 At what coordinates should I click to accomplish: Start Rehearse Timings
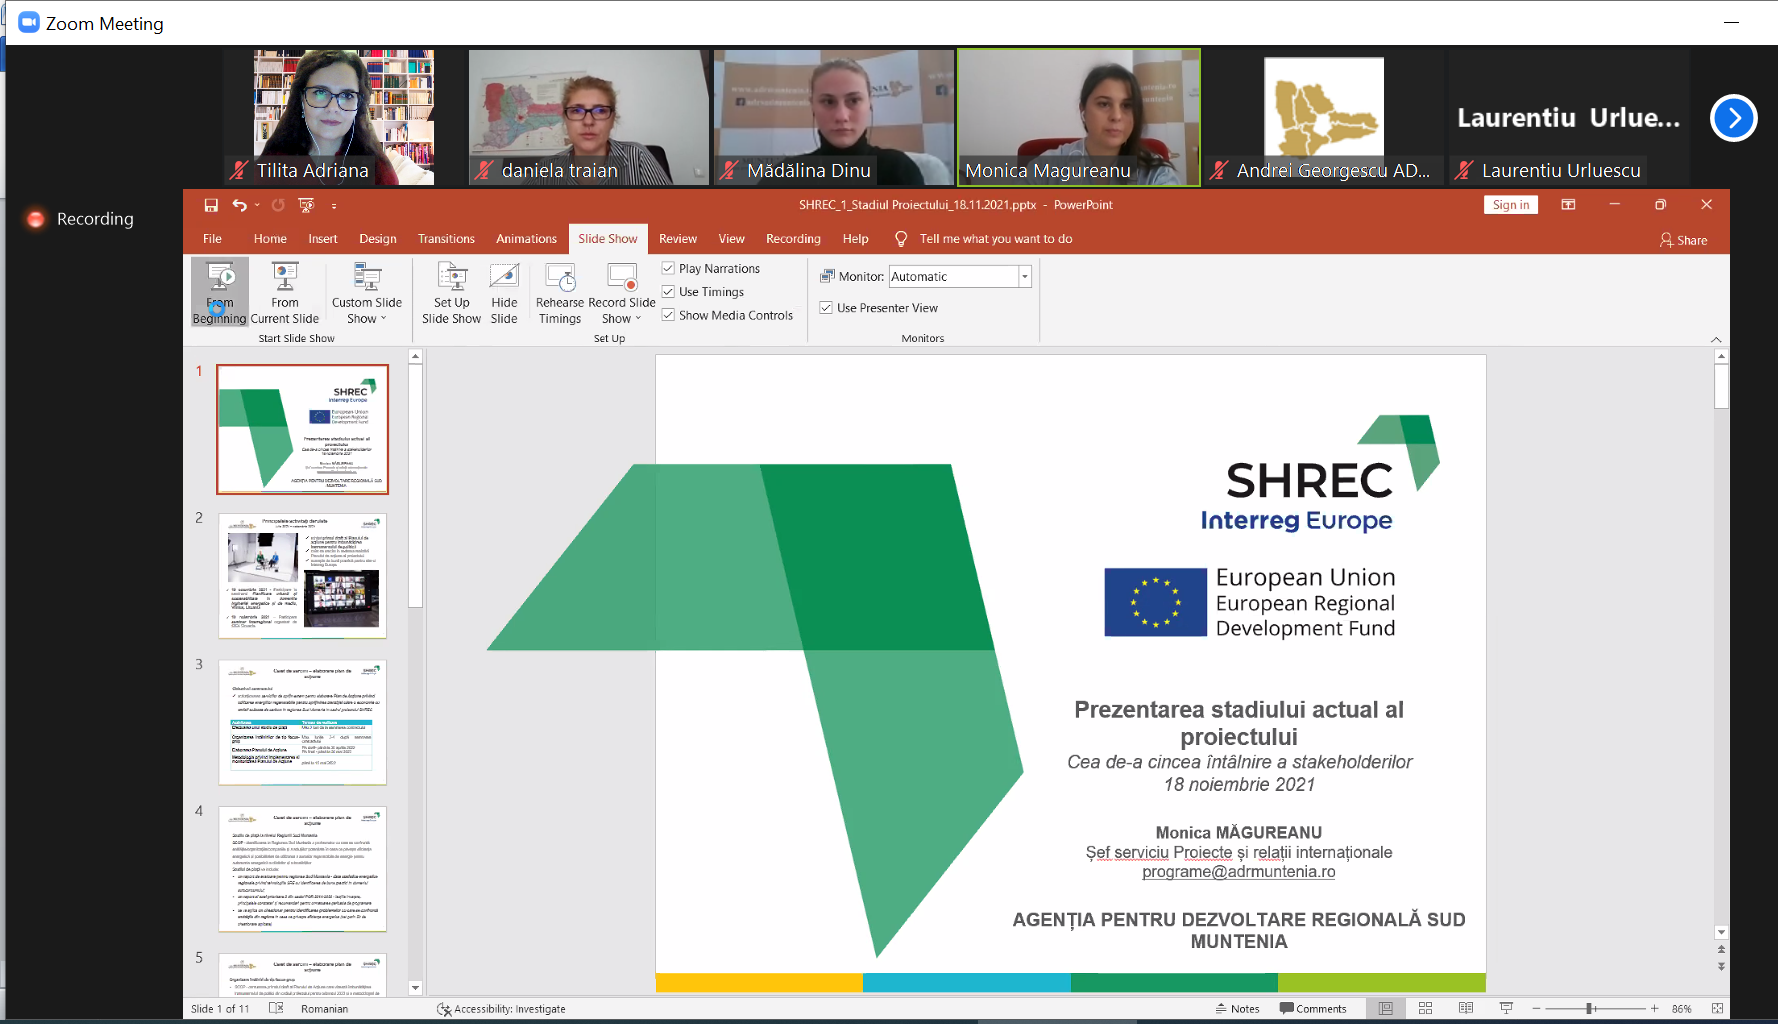coord(560,292)
